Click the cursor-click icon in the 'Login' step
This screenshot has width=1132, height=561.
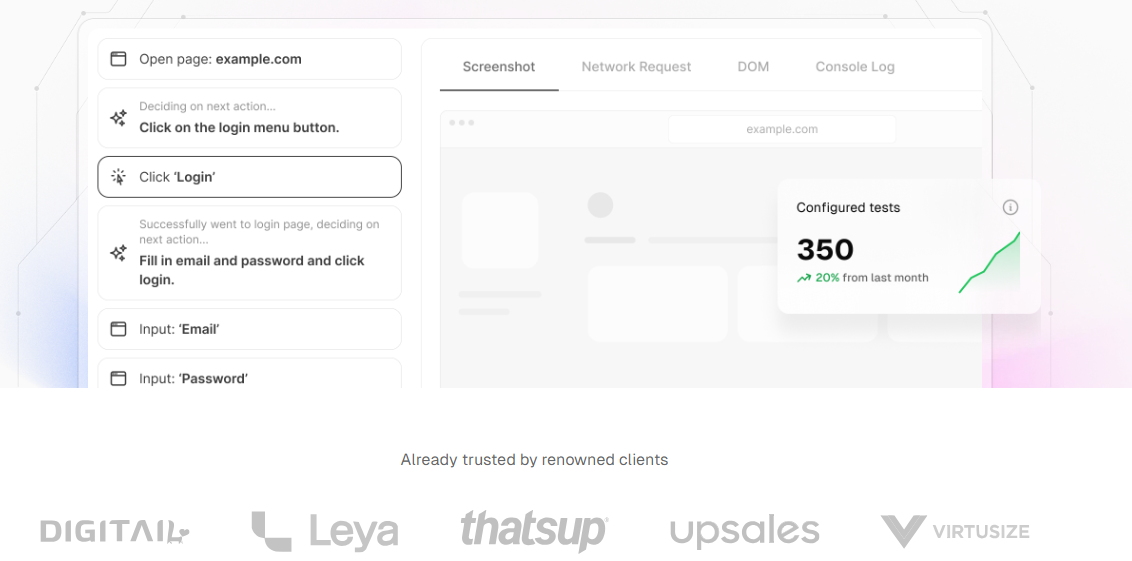118,177
